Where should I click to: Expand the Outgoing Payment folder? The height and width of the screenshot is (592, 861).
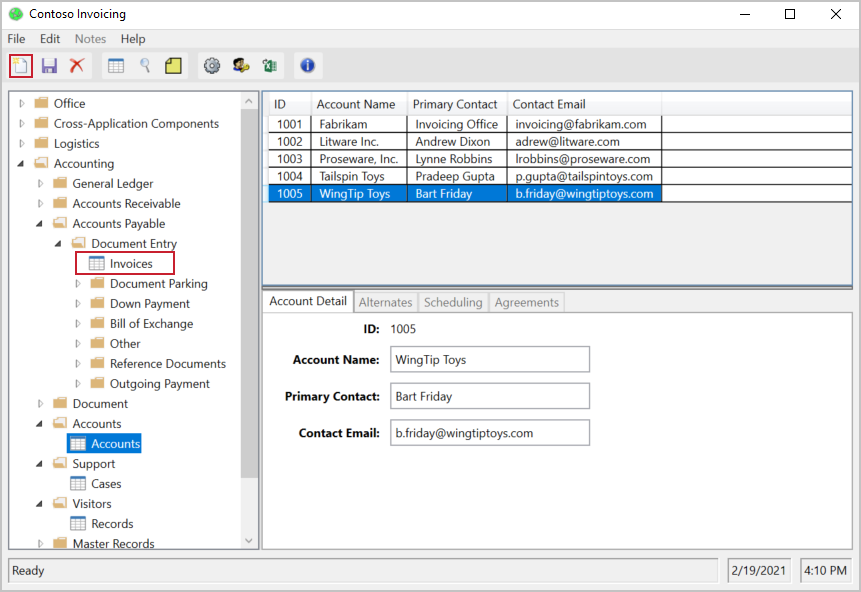tap(78, 383)
